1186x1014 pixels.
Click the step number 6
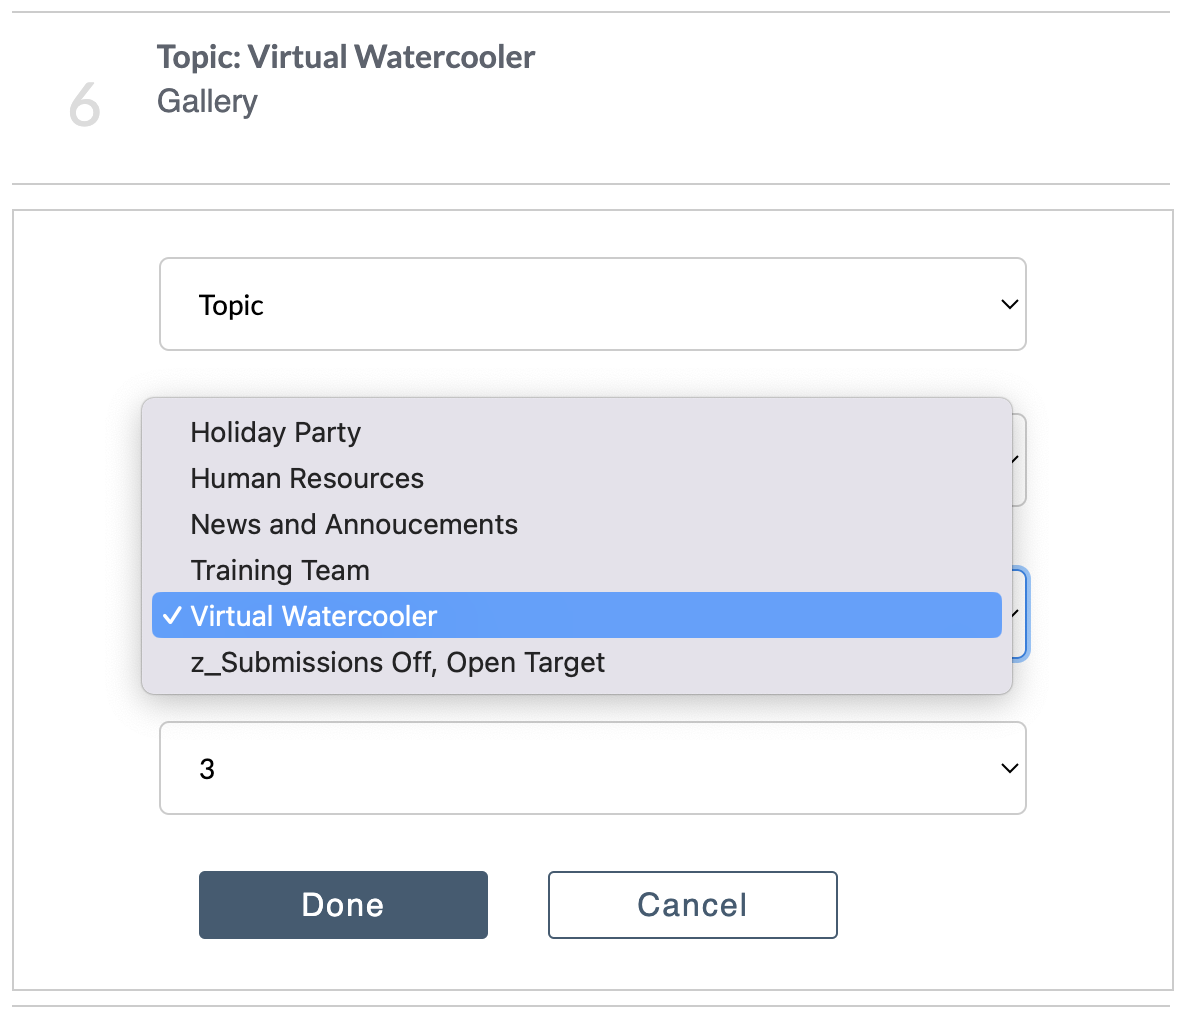84,105
